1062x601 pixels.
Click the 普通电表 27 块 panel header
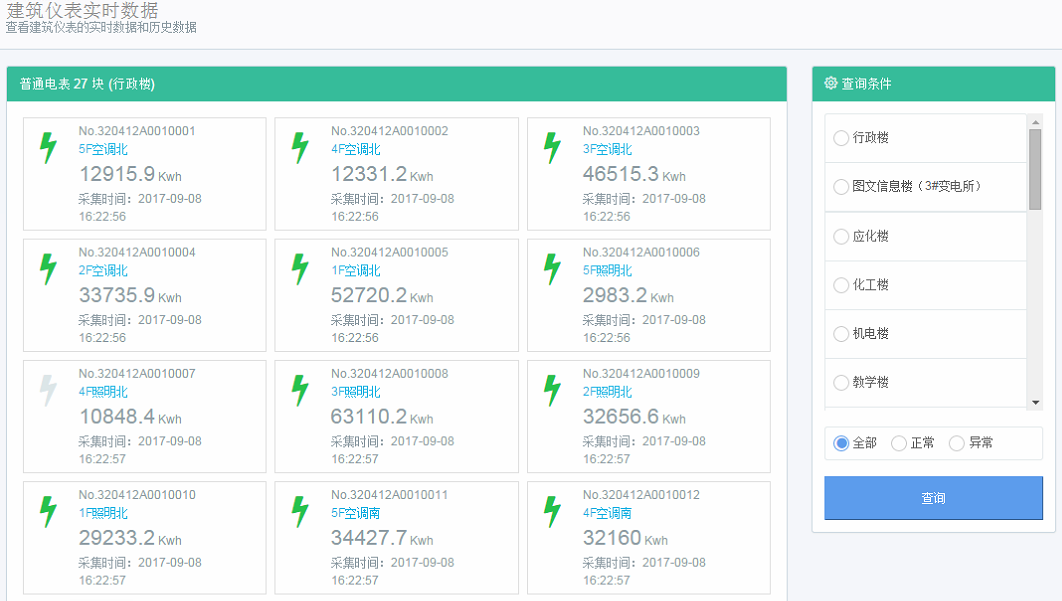click(x=396, y=84)
